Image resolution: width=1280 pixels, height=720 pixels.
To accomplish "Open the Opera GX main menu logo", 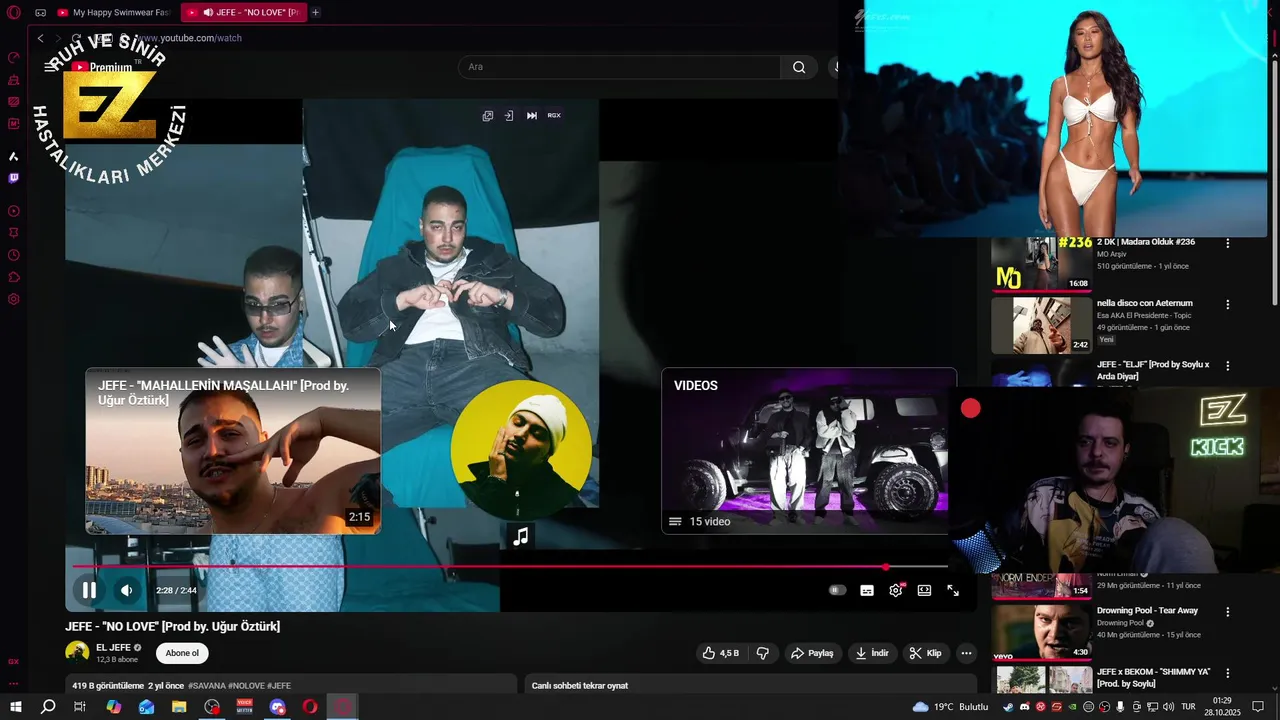I will (x=14, y=12).
